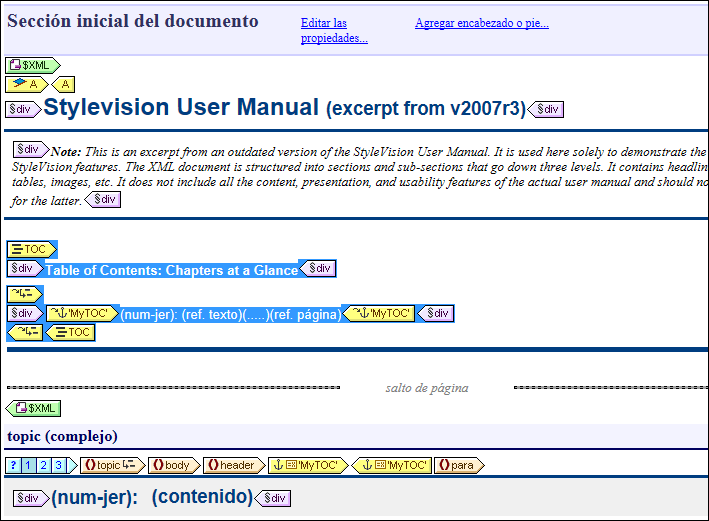This screenshot has height=521, width=709.
Task: Toggle template level 1 box
Action: click(x=28, y=465)
